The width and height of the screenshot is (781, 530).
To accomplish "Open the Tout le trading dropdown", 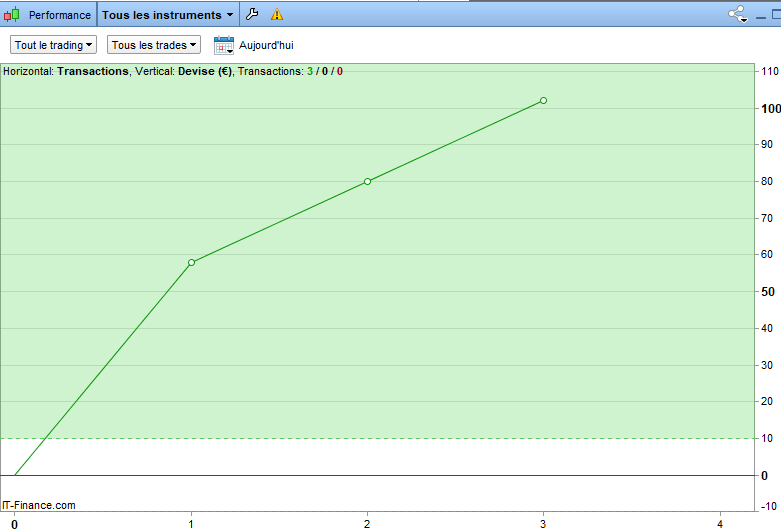I will pyautogui.click(x=53, y=45).
